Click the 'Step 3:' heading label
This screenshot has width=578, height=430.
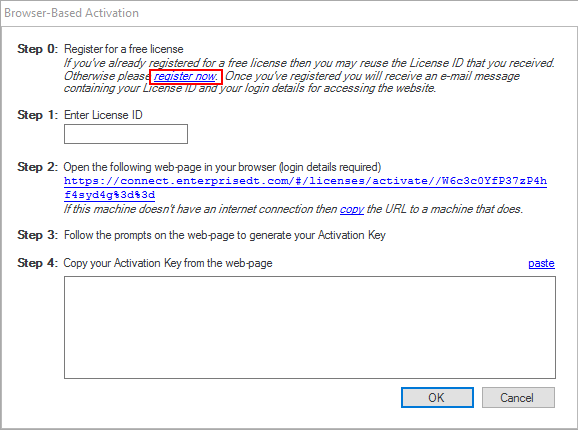coord(37,235)
